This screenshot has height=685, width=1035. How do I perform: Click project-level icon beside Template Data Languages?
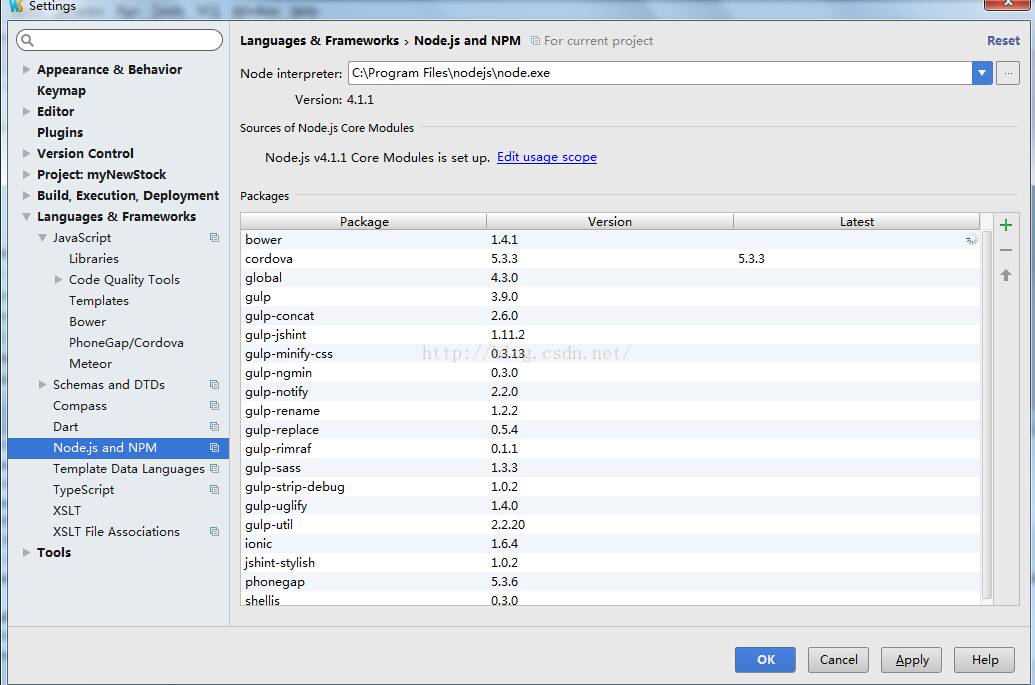click(x=215, y=469)
